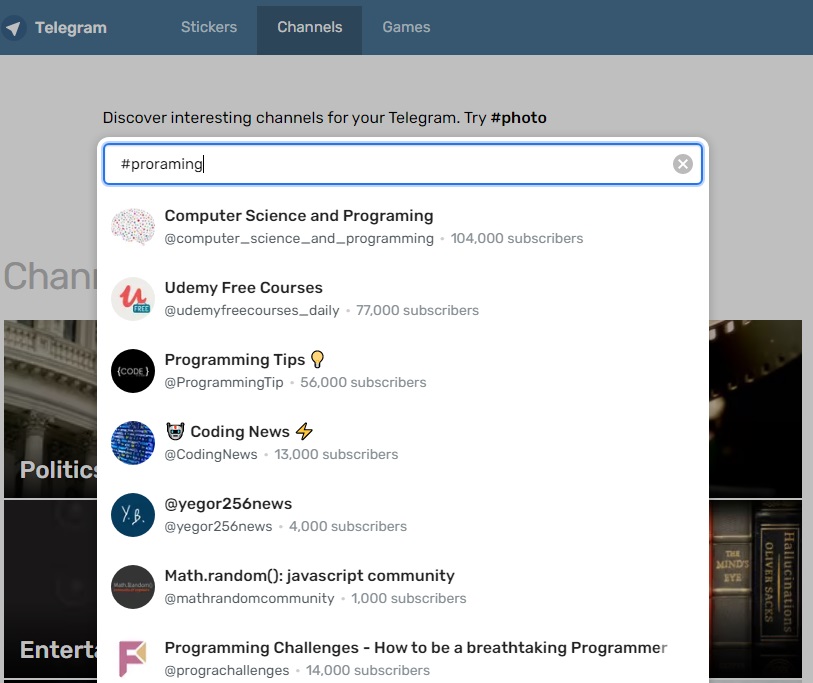Open the Politics category card
Image resolution: width=813 pixels, height=683 pixels.
[x=50, y=409]
